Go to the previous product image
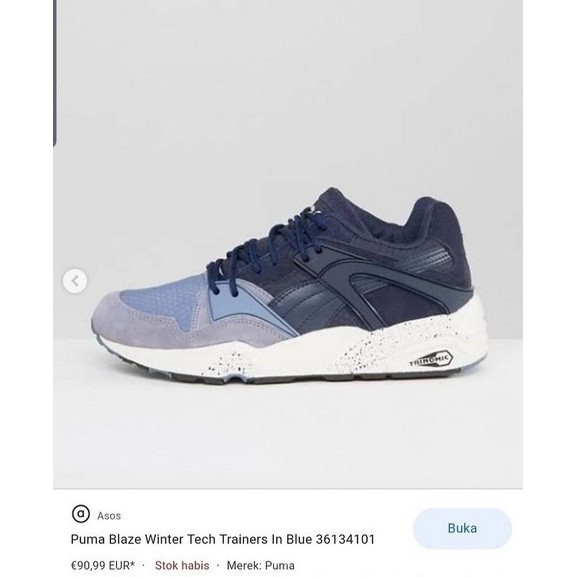This screenshot has height=577, width=577. [x=75, y=282]
